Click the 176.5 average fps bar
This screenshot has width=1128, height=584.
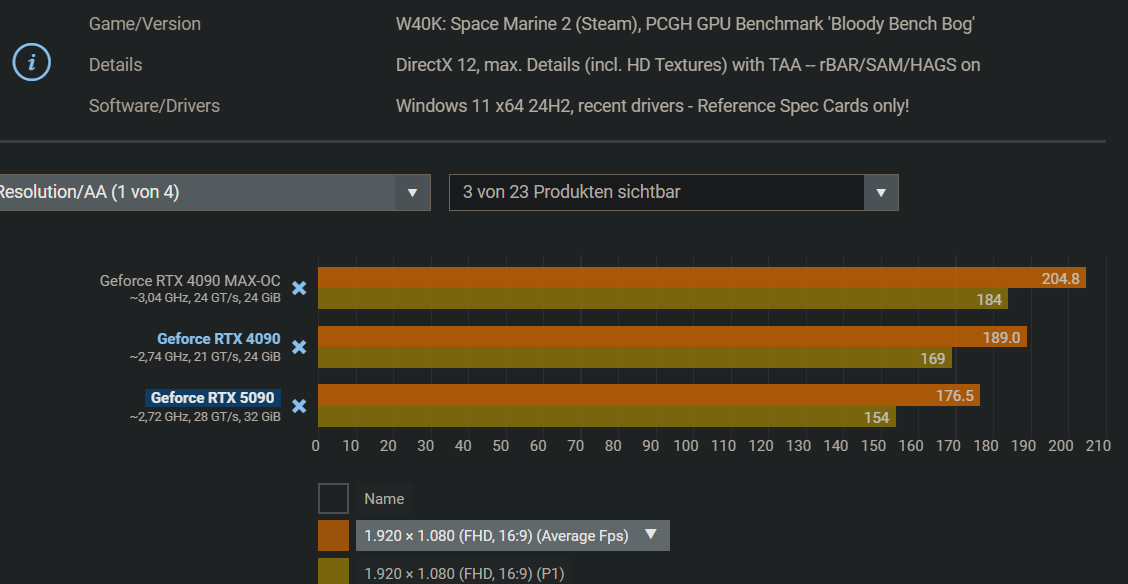pyautogui.click(x=649, y=396)
